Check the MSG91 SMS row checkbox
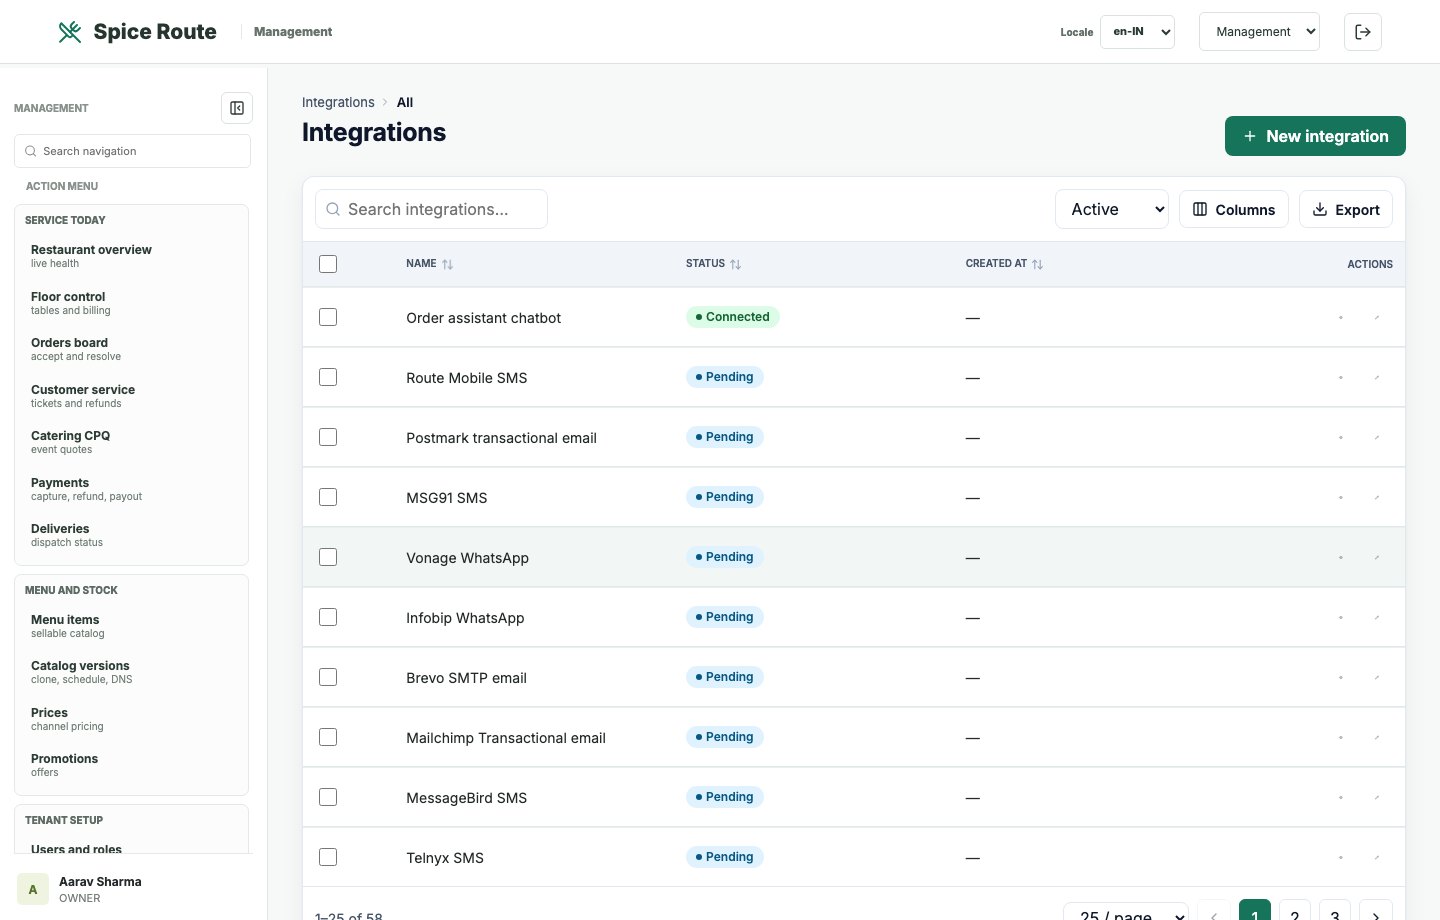The width and height of the screenshot is (1440, 920). coord(328,497)
